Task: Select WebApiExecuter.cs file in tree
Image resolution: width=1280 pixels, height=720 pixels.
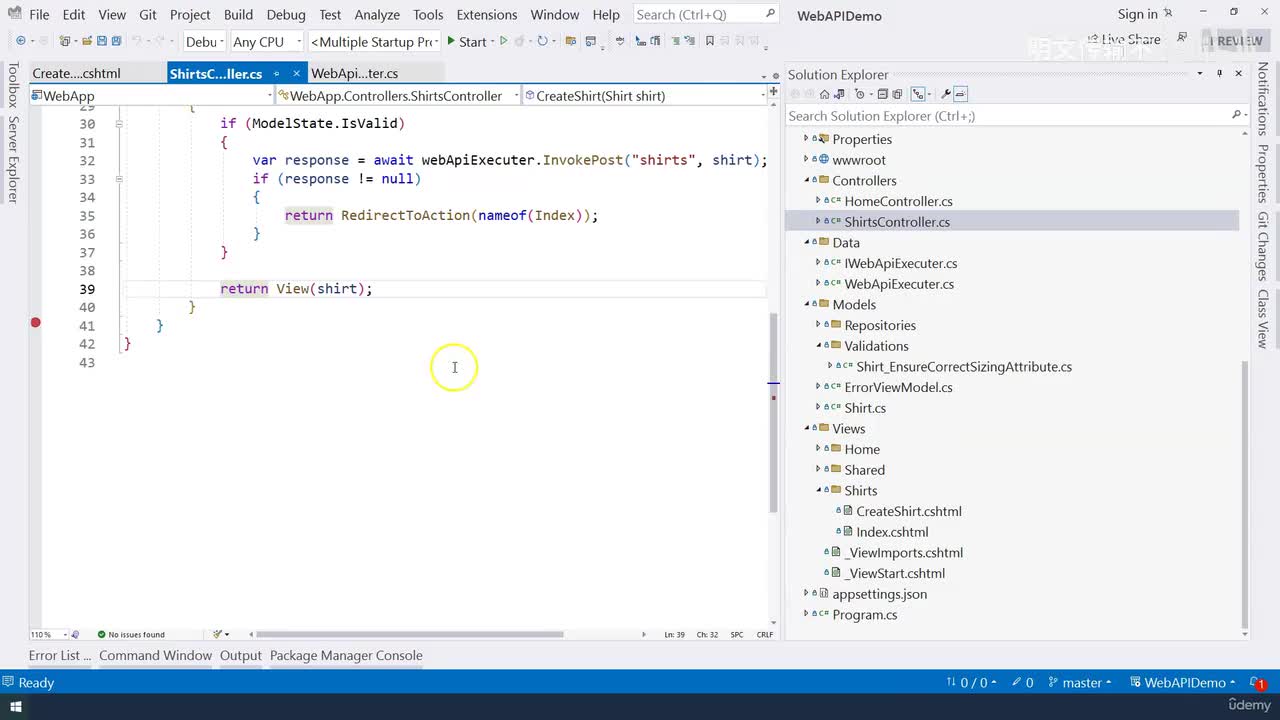Action: coord(899,284)
